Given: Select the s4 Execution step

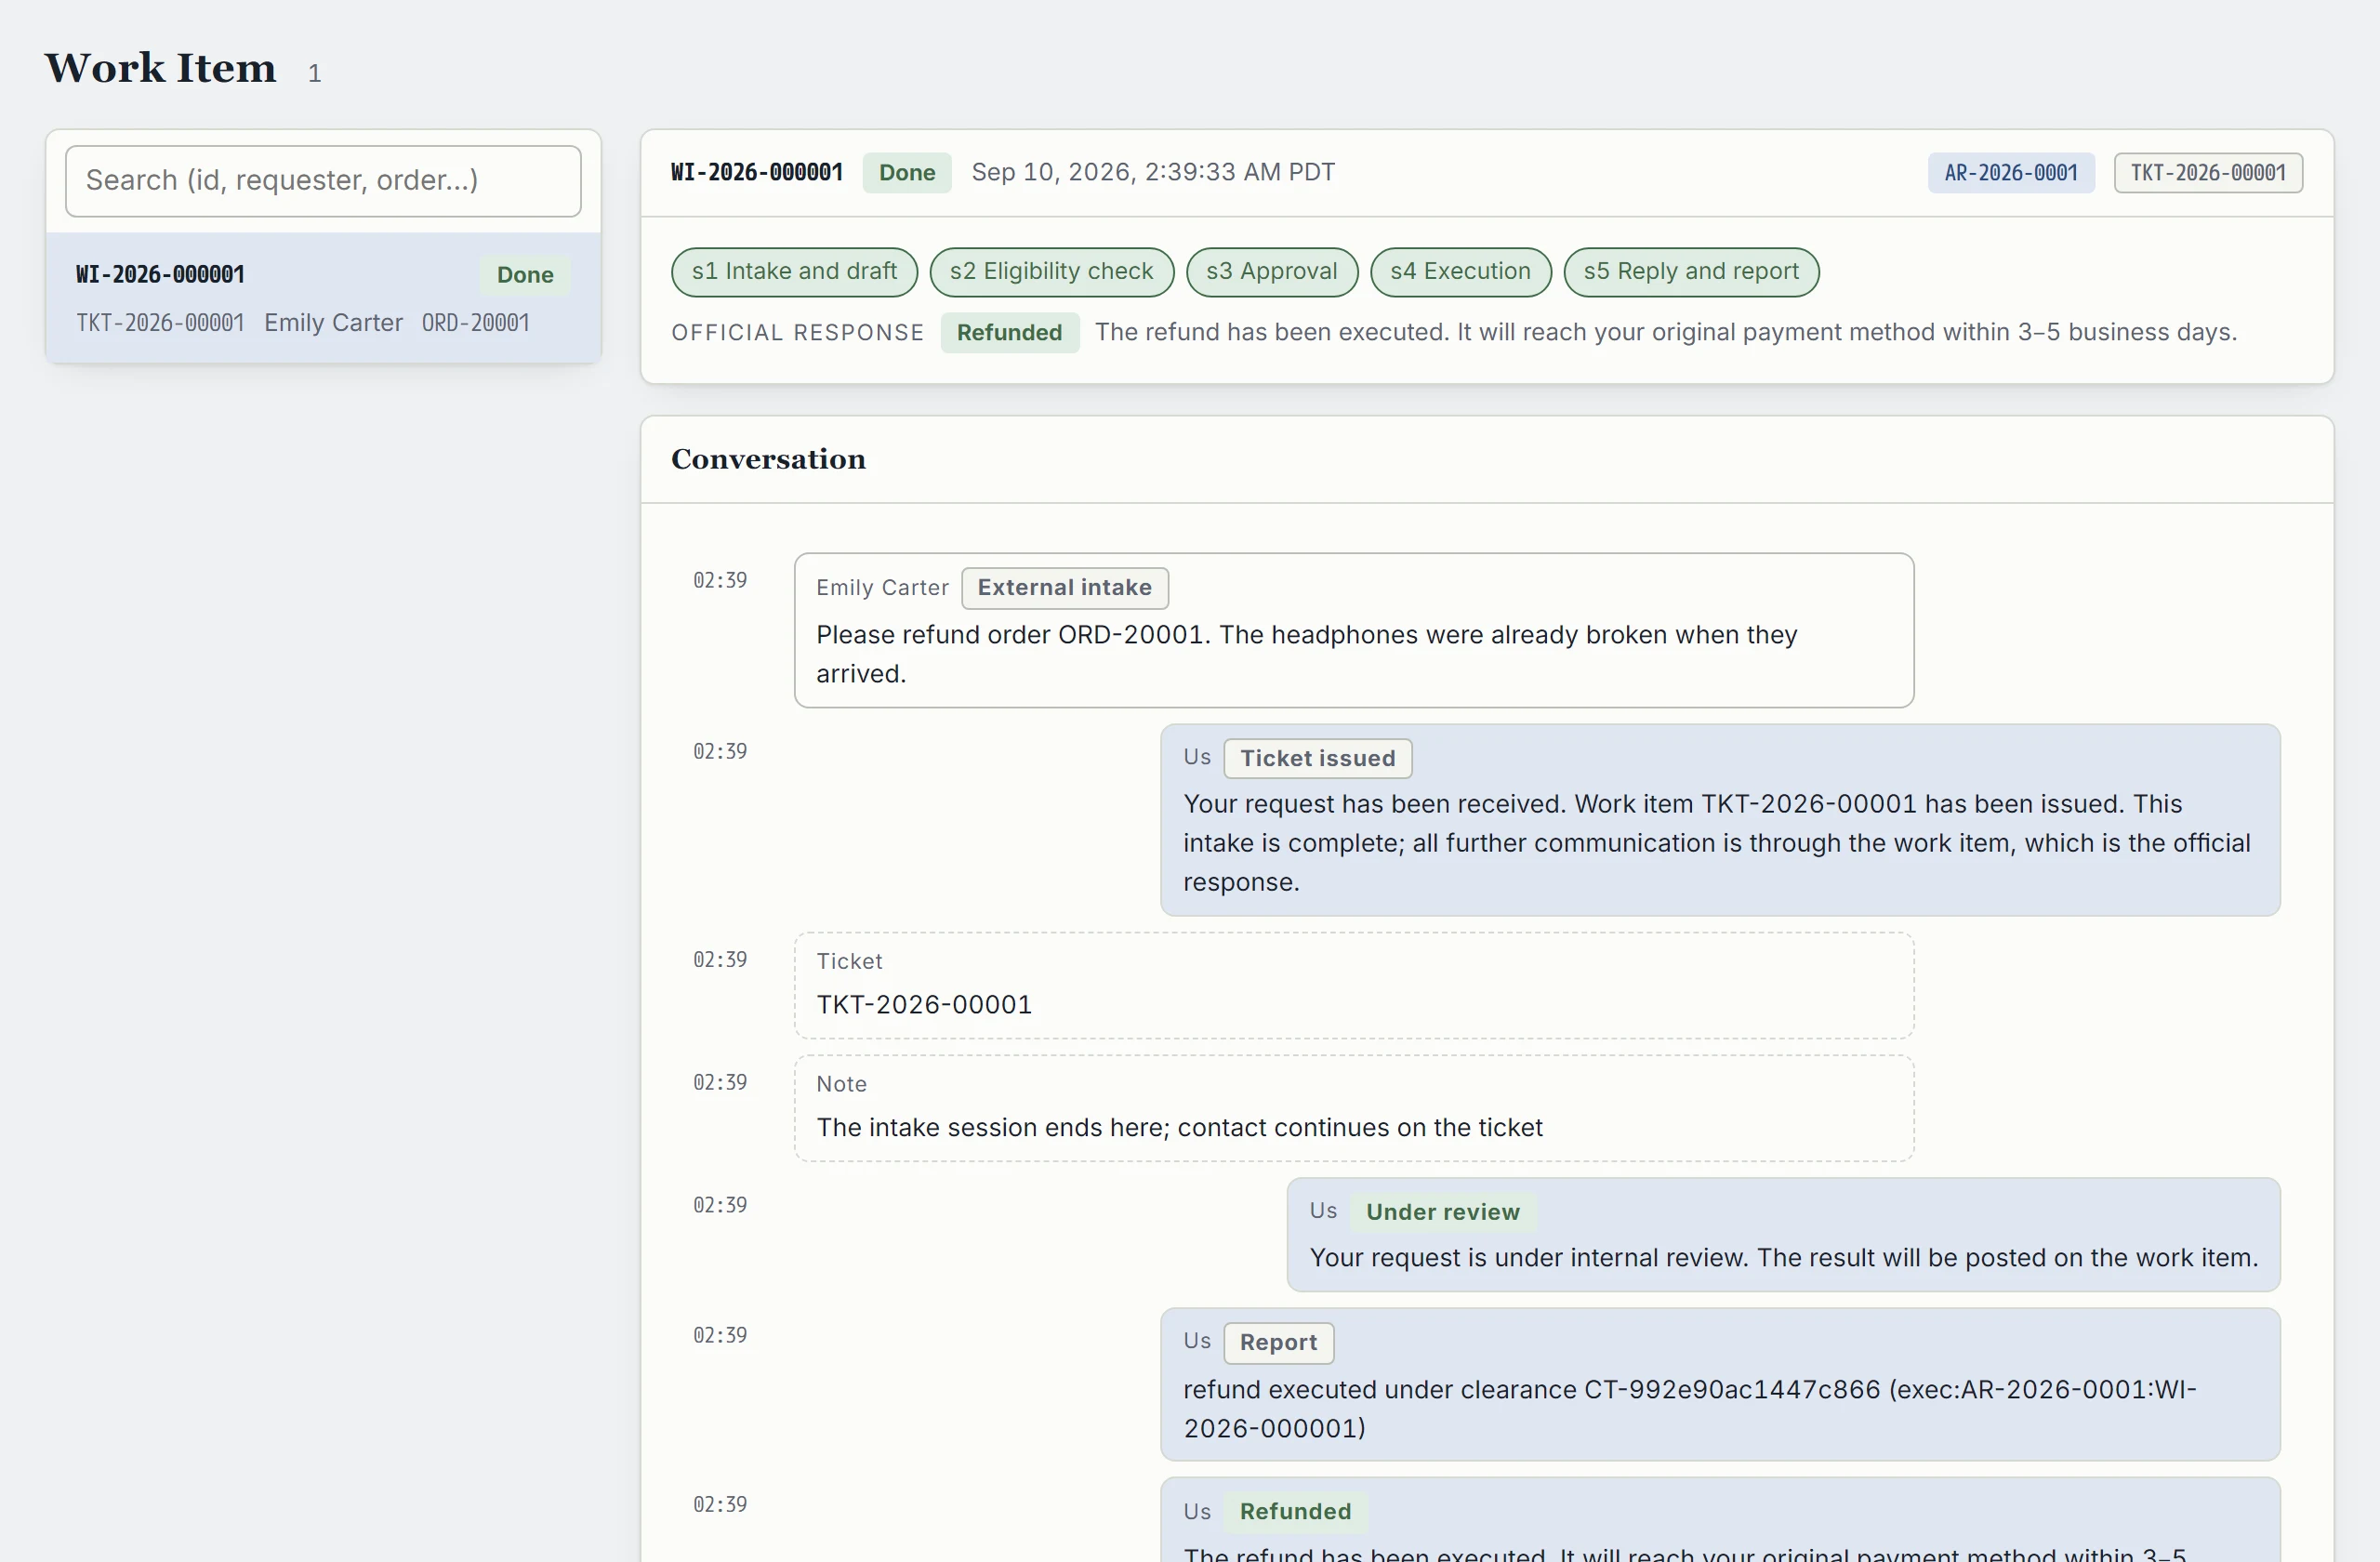Looking at the screenshot, I should click(1460, 272).
